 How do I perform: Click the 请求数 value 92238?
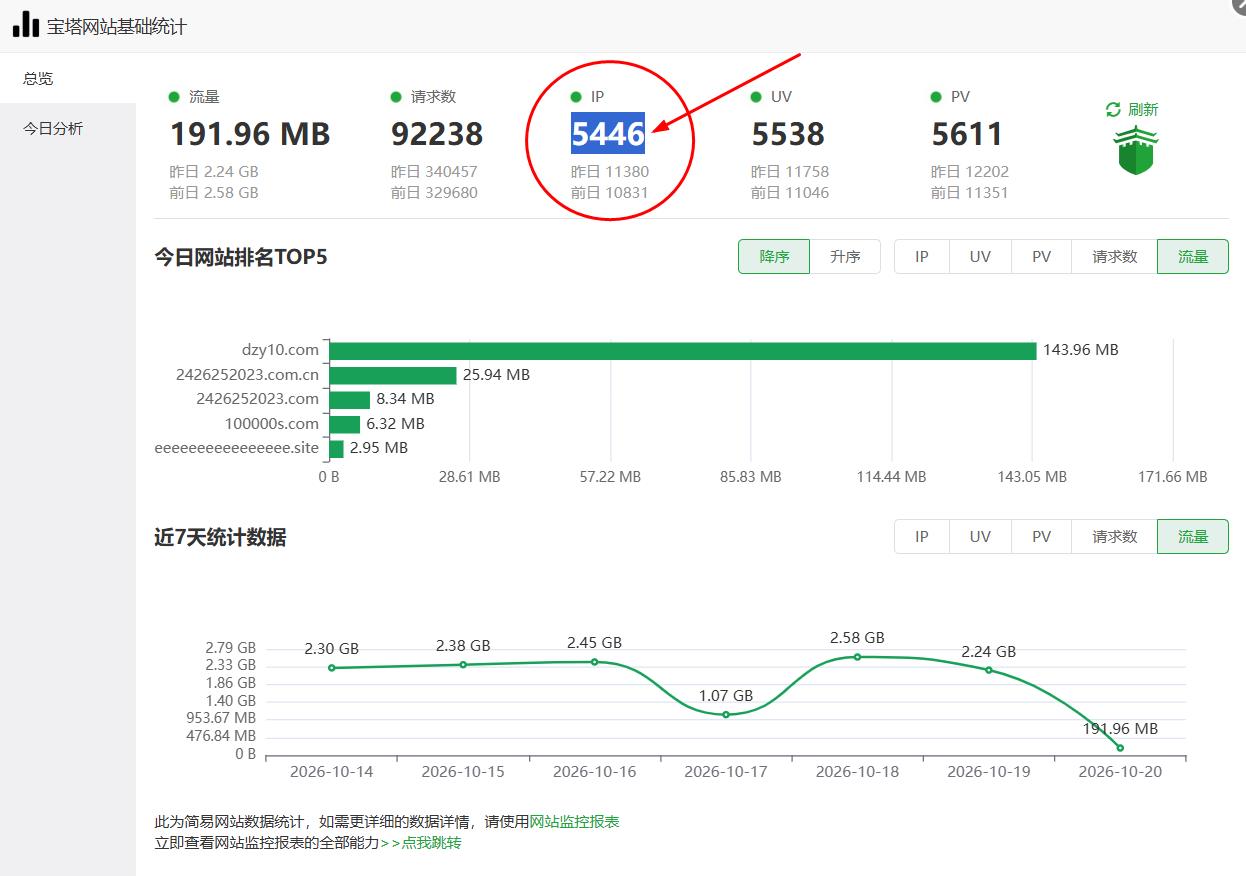tap(437, 133)
